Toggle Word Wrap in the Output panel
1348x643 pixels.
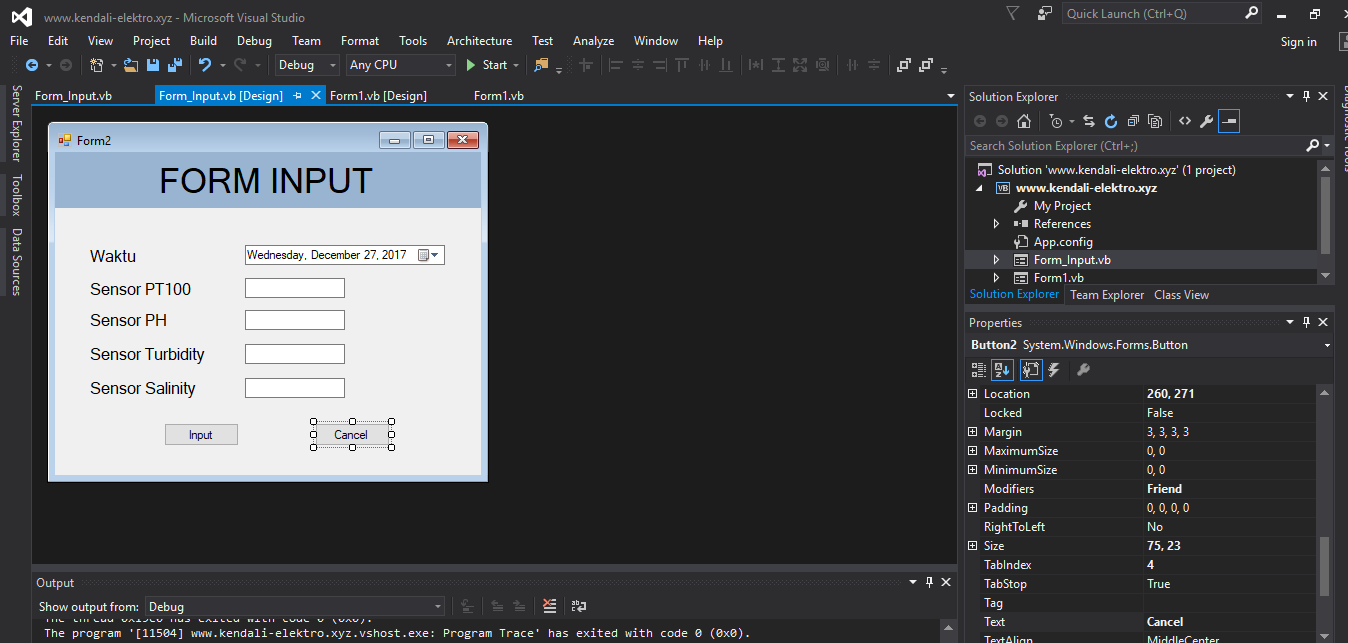pos(578,606)
